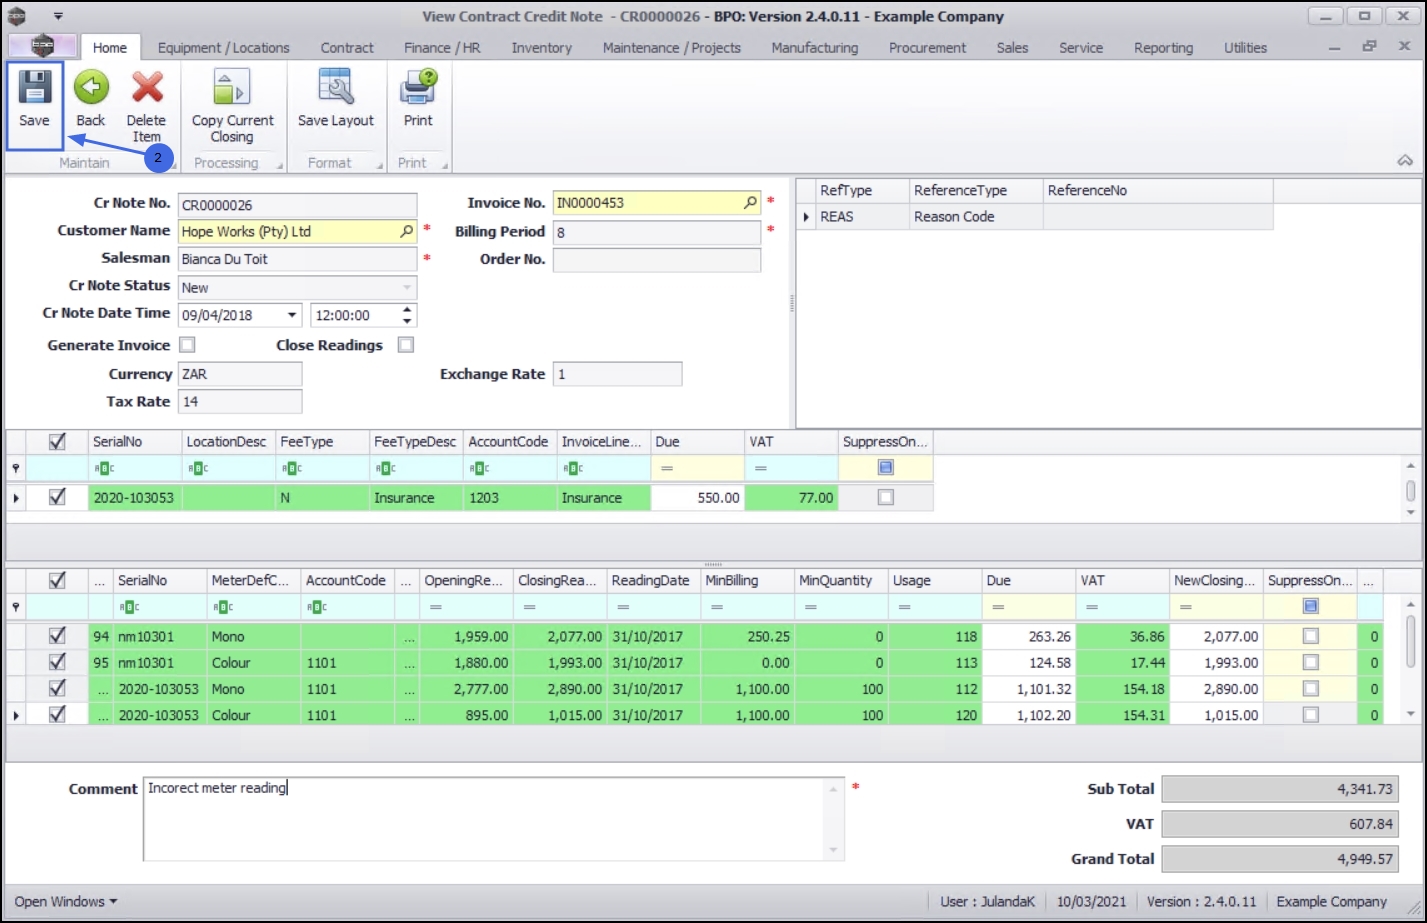Tick the Close Readings checkbox
The image size is (1427, 923).
coord(406,345)
